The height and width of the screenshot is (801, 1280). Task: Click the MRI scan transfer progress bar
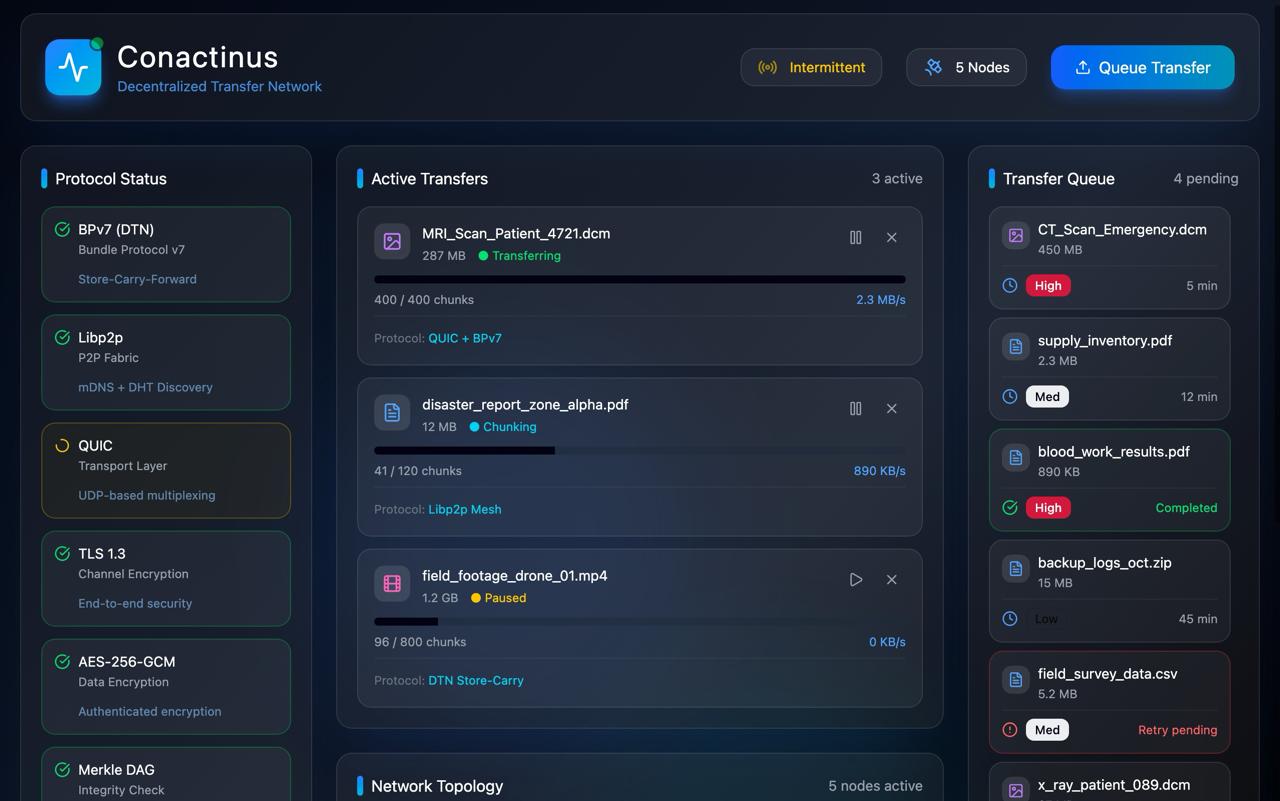tap(640, 280)
